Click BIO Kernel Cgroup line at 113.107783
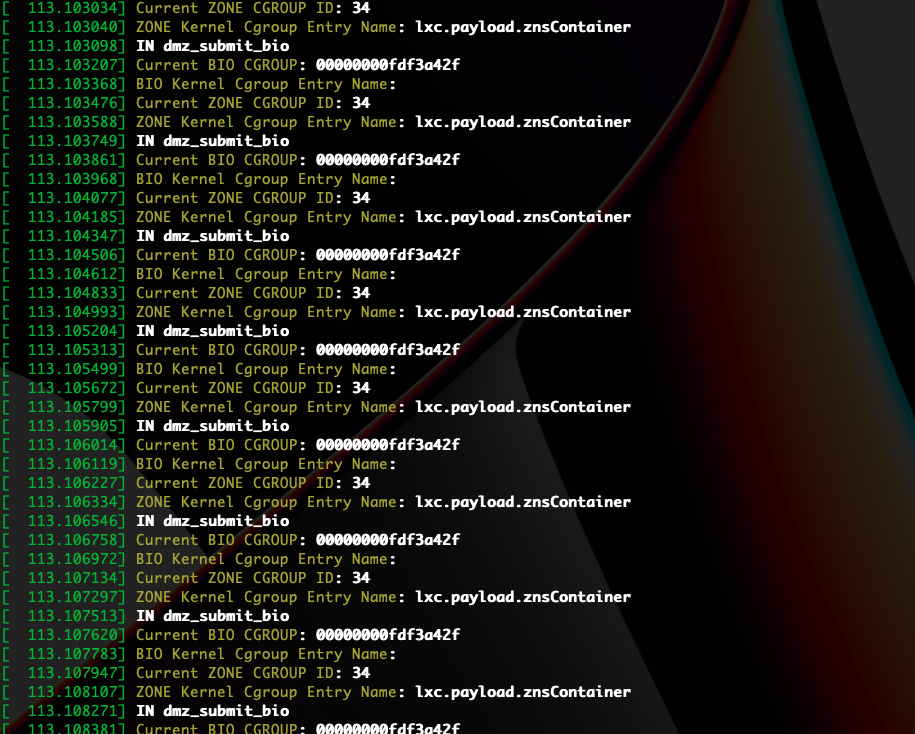915x734 pixels. tap(199, 655)
